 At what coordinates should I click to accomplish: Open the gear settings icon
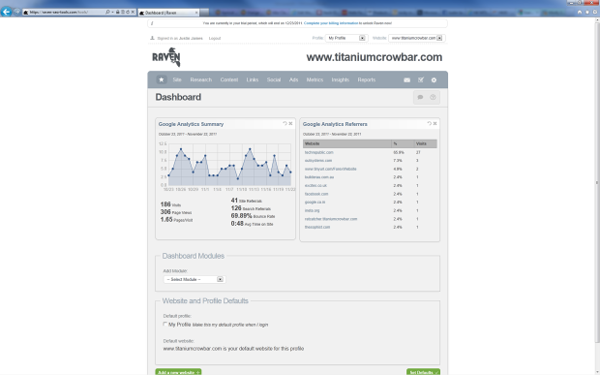[434, 80]
